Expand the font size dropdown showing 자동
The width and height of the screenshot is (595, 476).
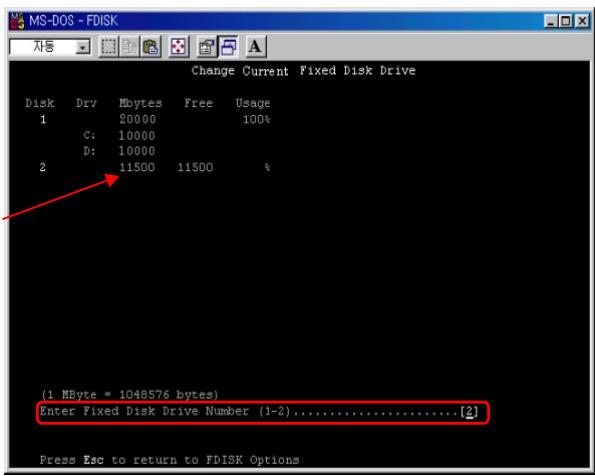coord(82,47)
